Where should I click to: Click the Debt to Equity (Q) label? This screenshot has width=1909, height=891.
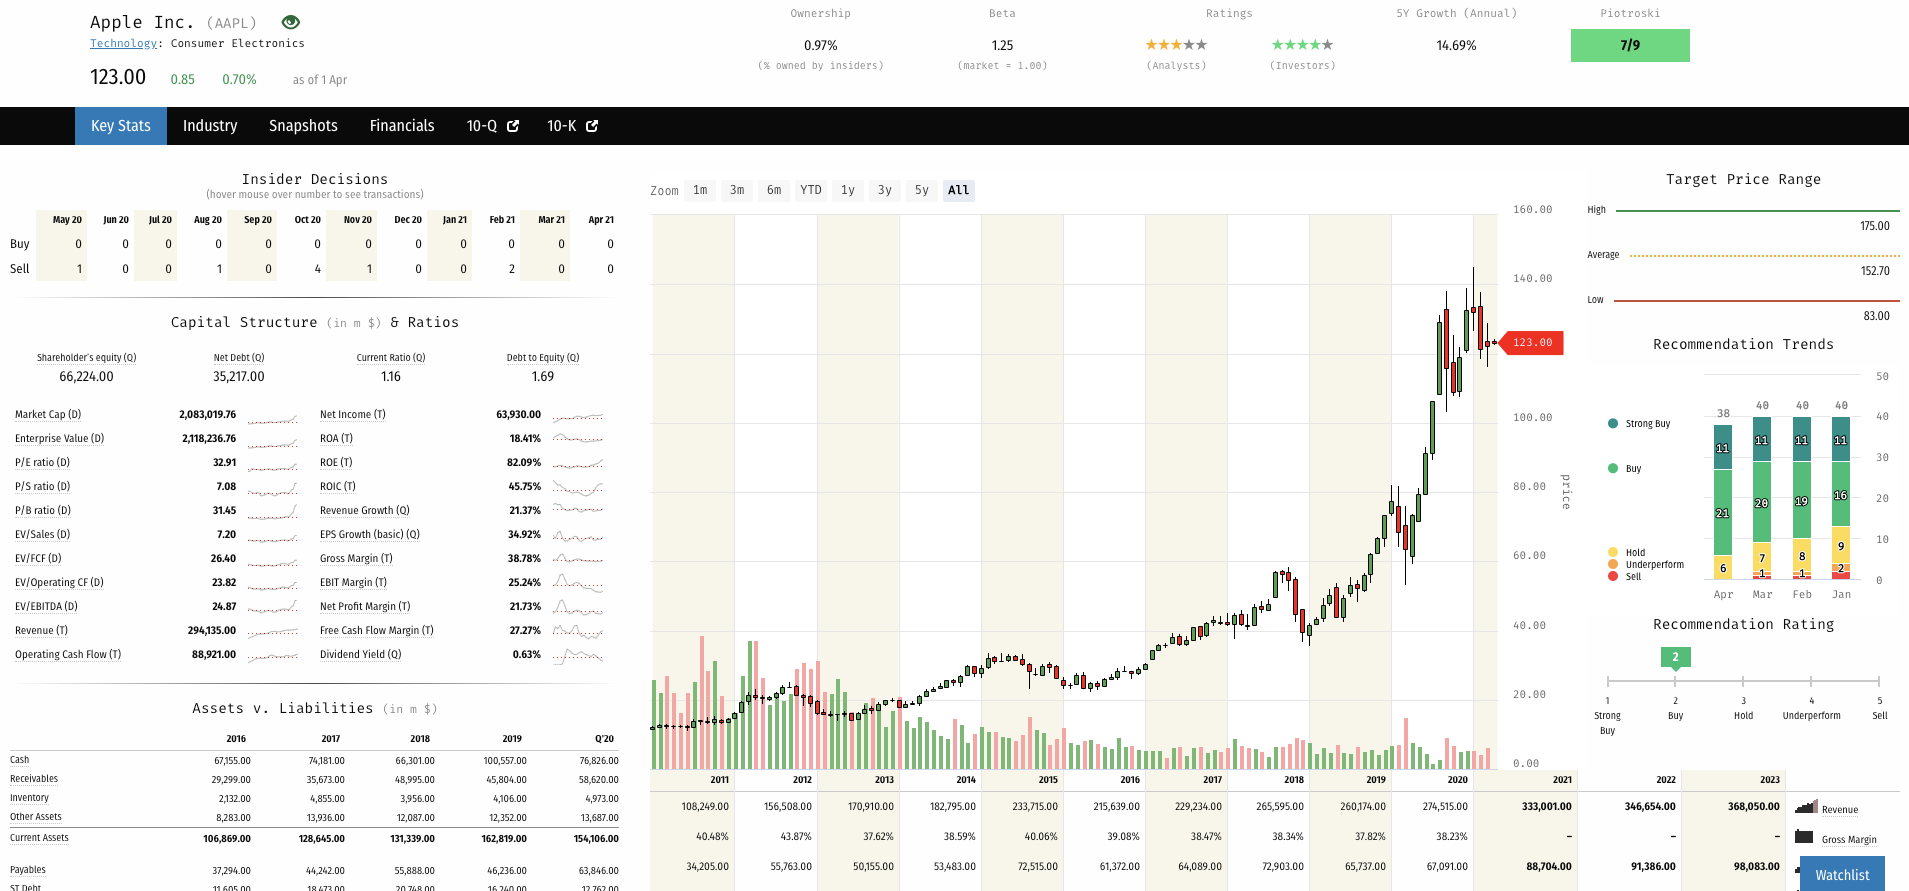pyautogui.click(x=543, y=358)
